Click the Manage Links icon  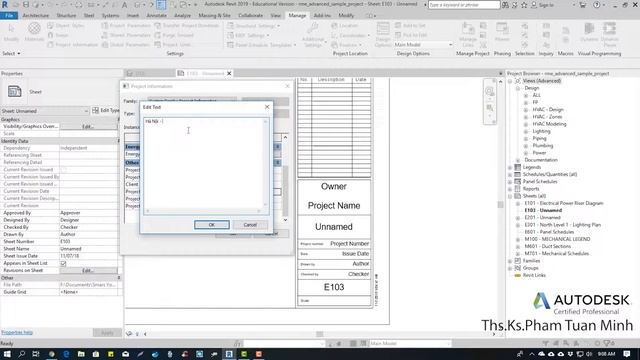[x=468, y=29]
